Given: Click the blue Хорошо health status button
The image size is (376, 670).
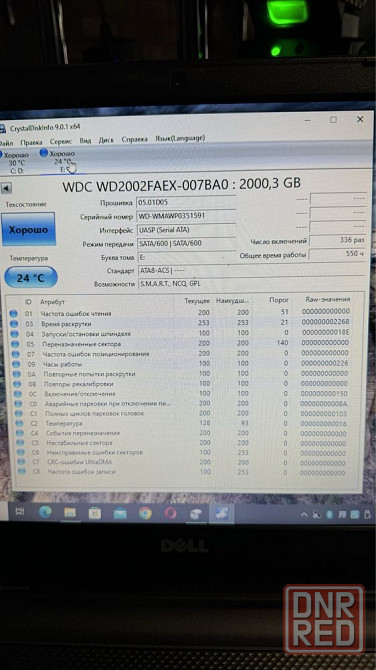Looking at the screenshot, I should (x=29, y=229).
